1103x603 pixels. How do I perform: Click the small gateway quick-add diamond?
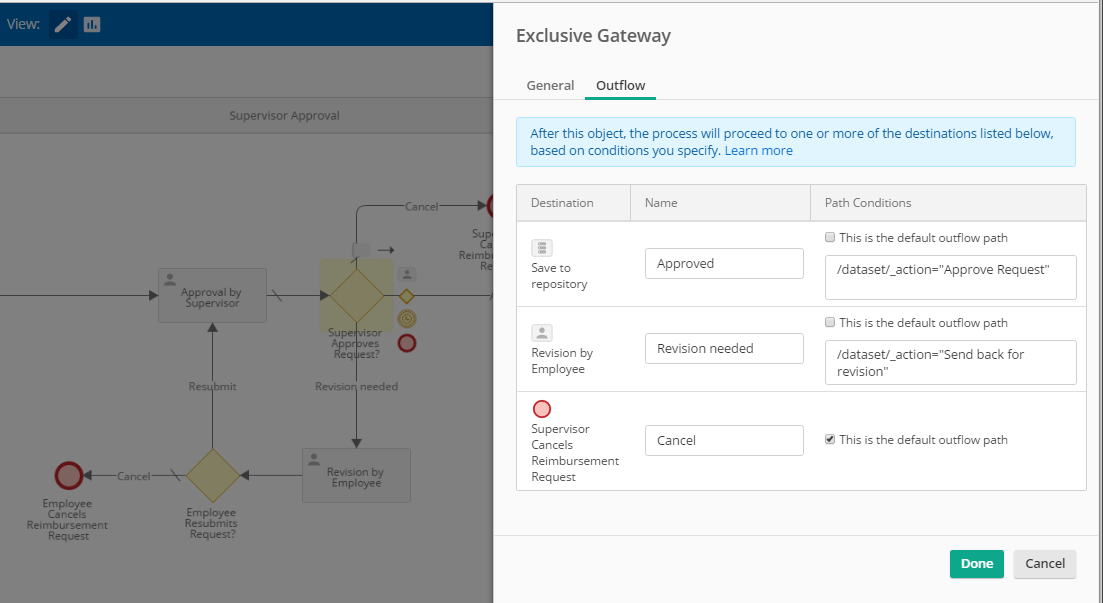407,296
